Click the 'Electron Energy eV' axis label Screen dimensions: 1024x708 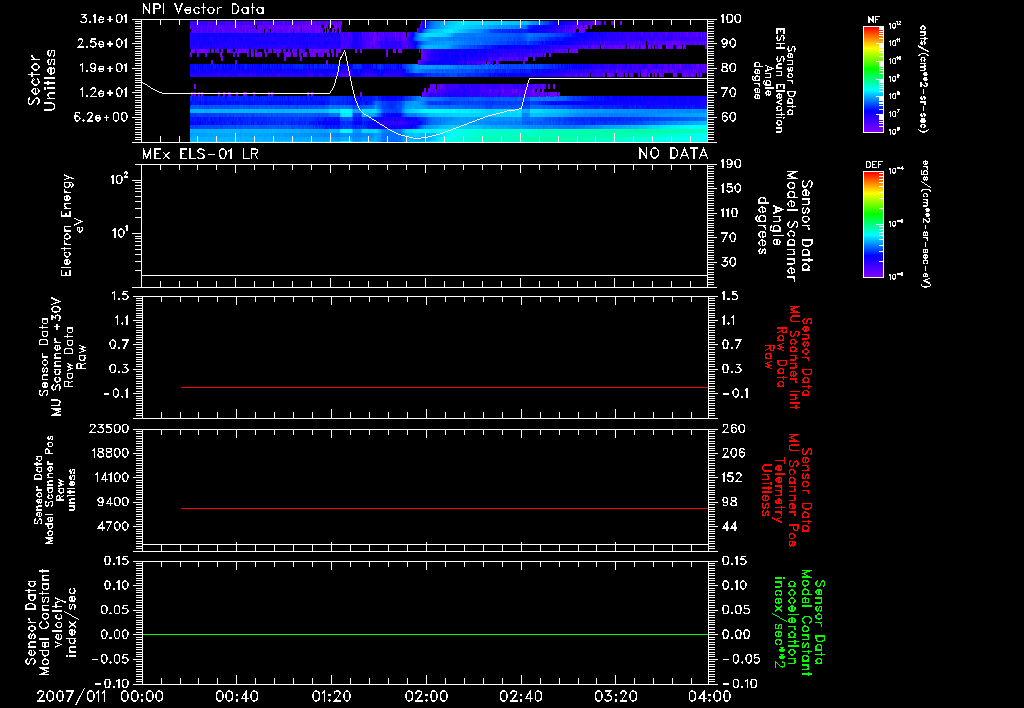72,225
